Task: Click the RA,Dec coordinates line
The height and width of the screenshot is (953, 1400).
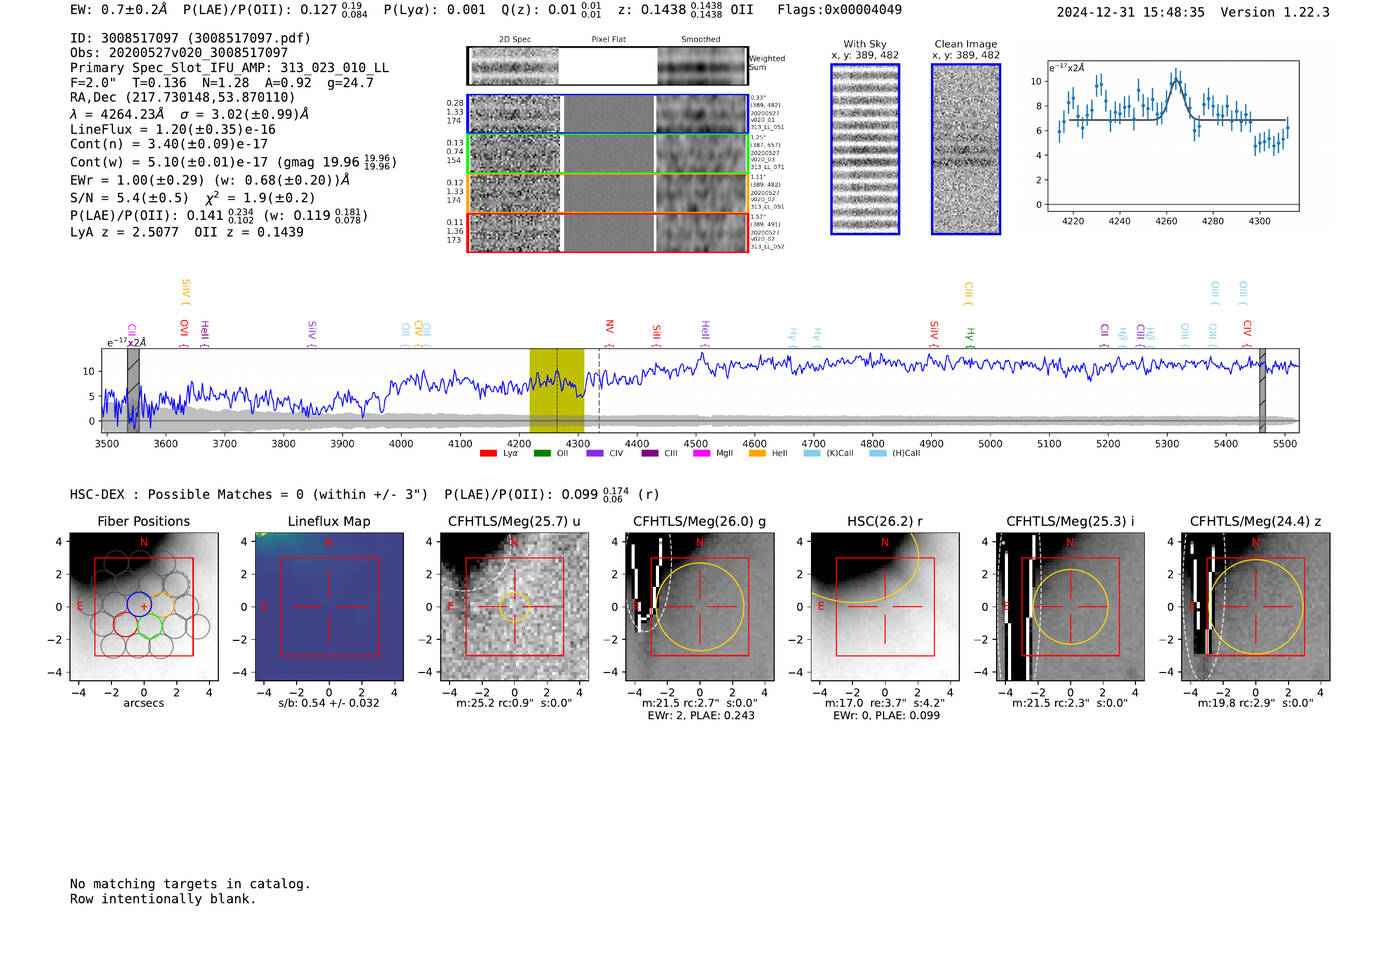Action: click(x=183, y=97)
